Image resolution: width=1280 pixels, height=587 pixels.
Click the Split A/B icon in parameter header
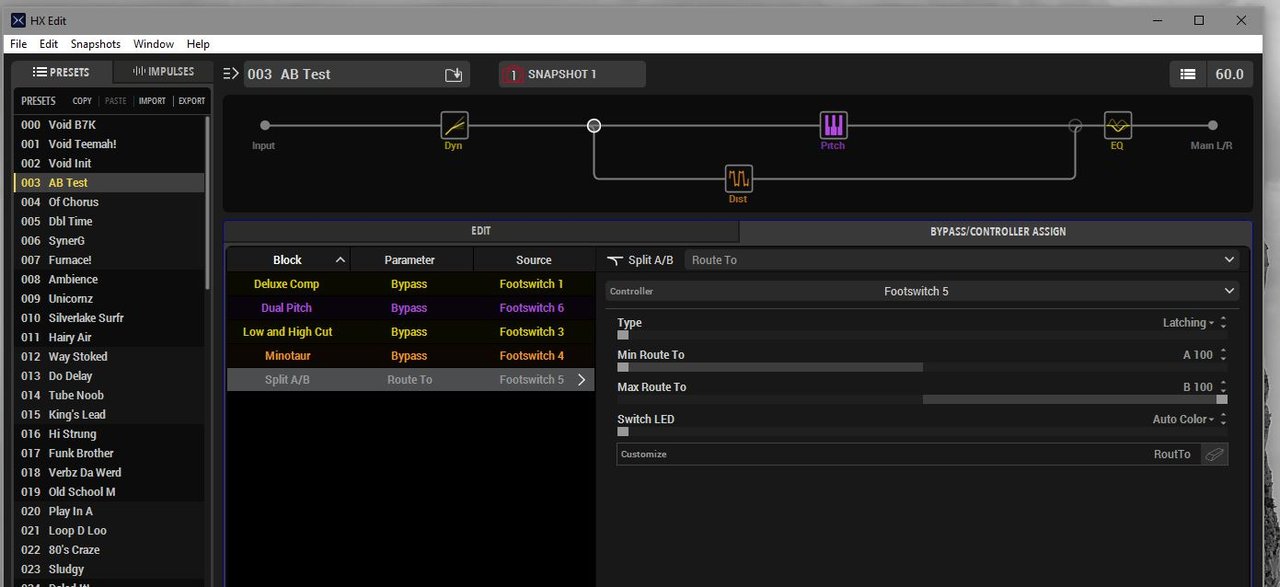pyautogui.click(x=615, y=260)
